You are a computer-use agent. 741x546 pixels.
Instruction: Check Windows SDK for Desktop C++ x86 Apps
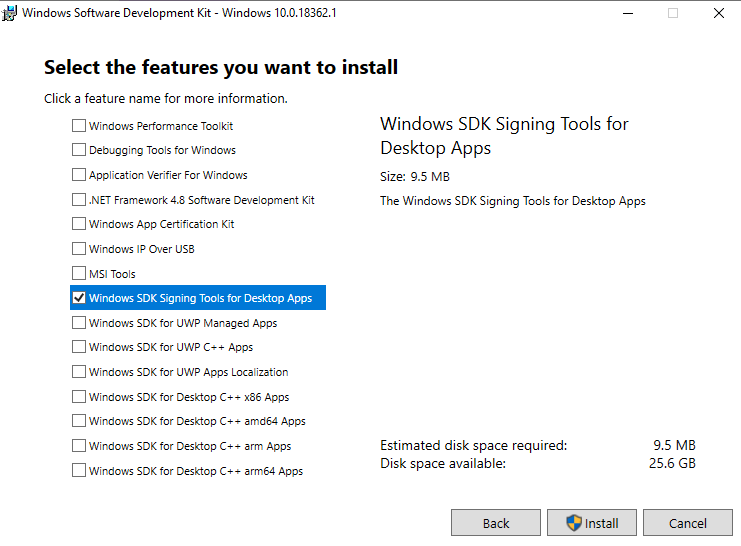(79, 397)
